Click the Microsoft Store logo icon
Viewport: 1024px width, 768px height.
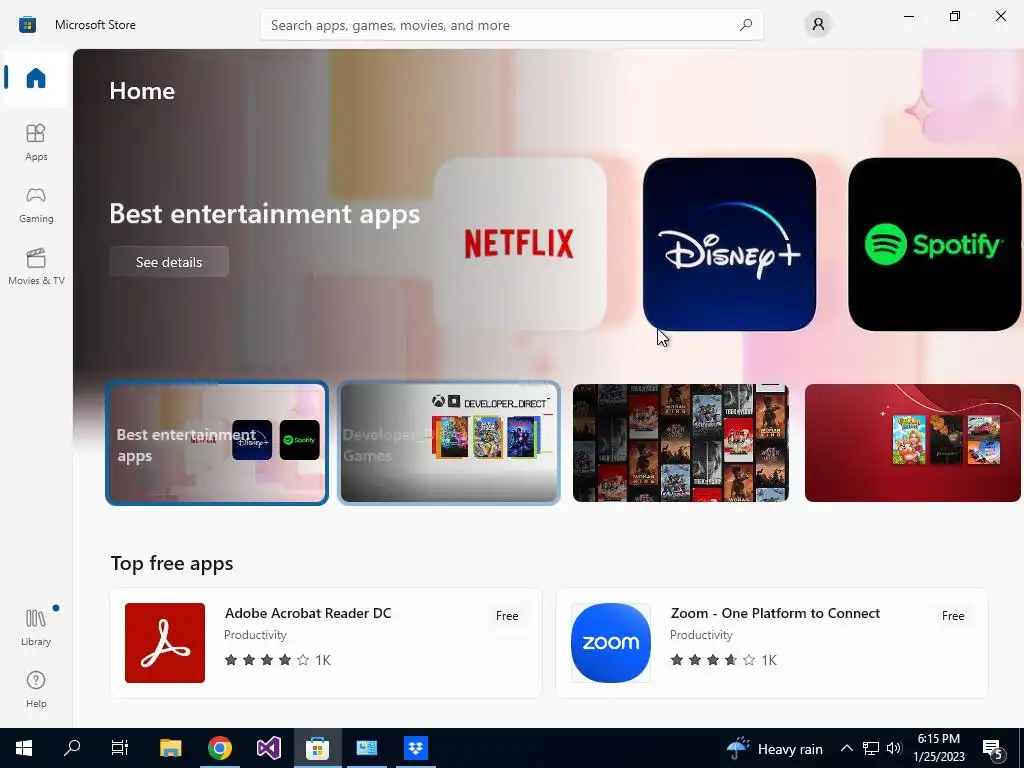pos(27,25)
